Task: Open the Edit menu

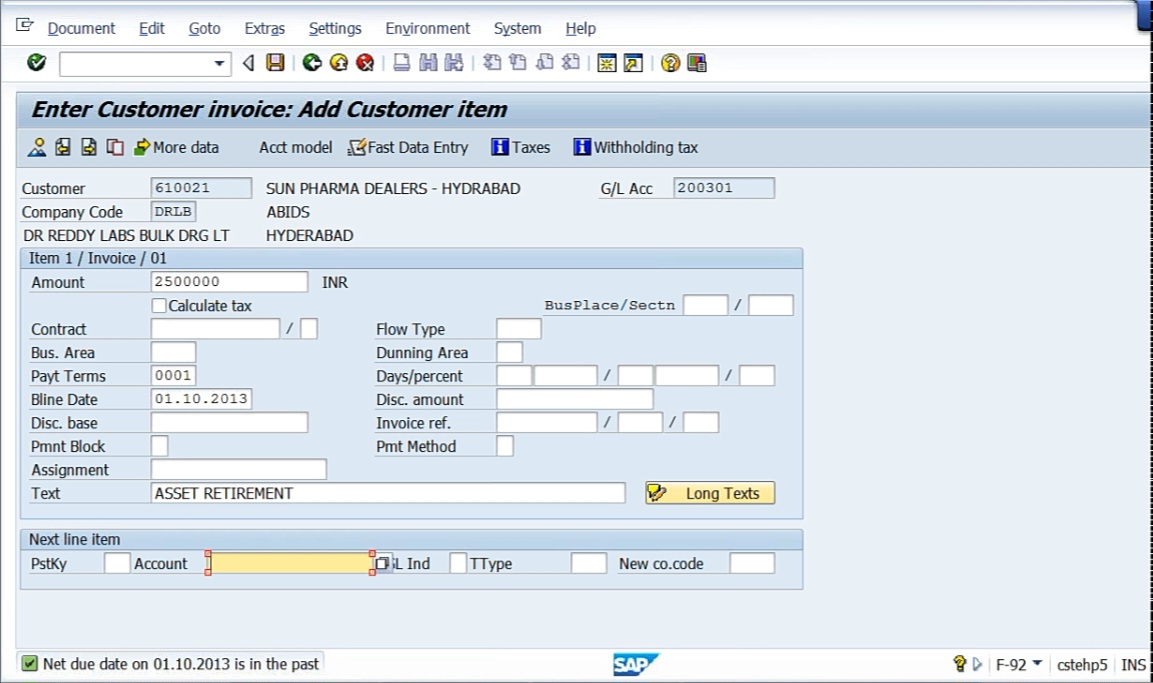Action: tap(151, 29)
